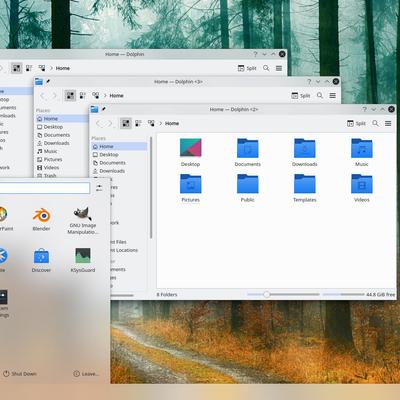Click the Home breadcrumb in Dolphin <3>
This screenshot has width=400, height=400.
(117, 96)
